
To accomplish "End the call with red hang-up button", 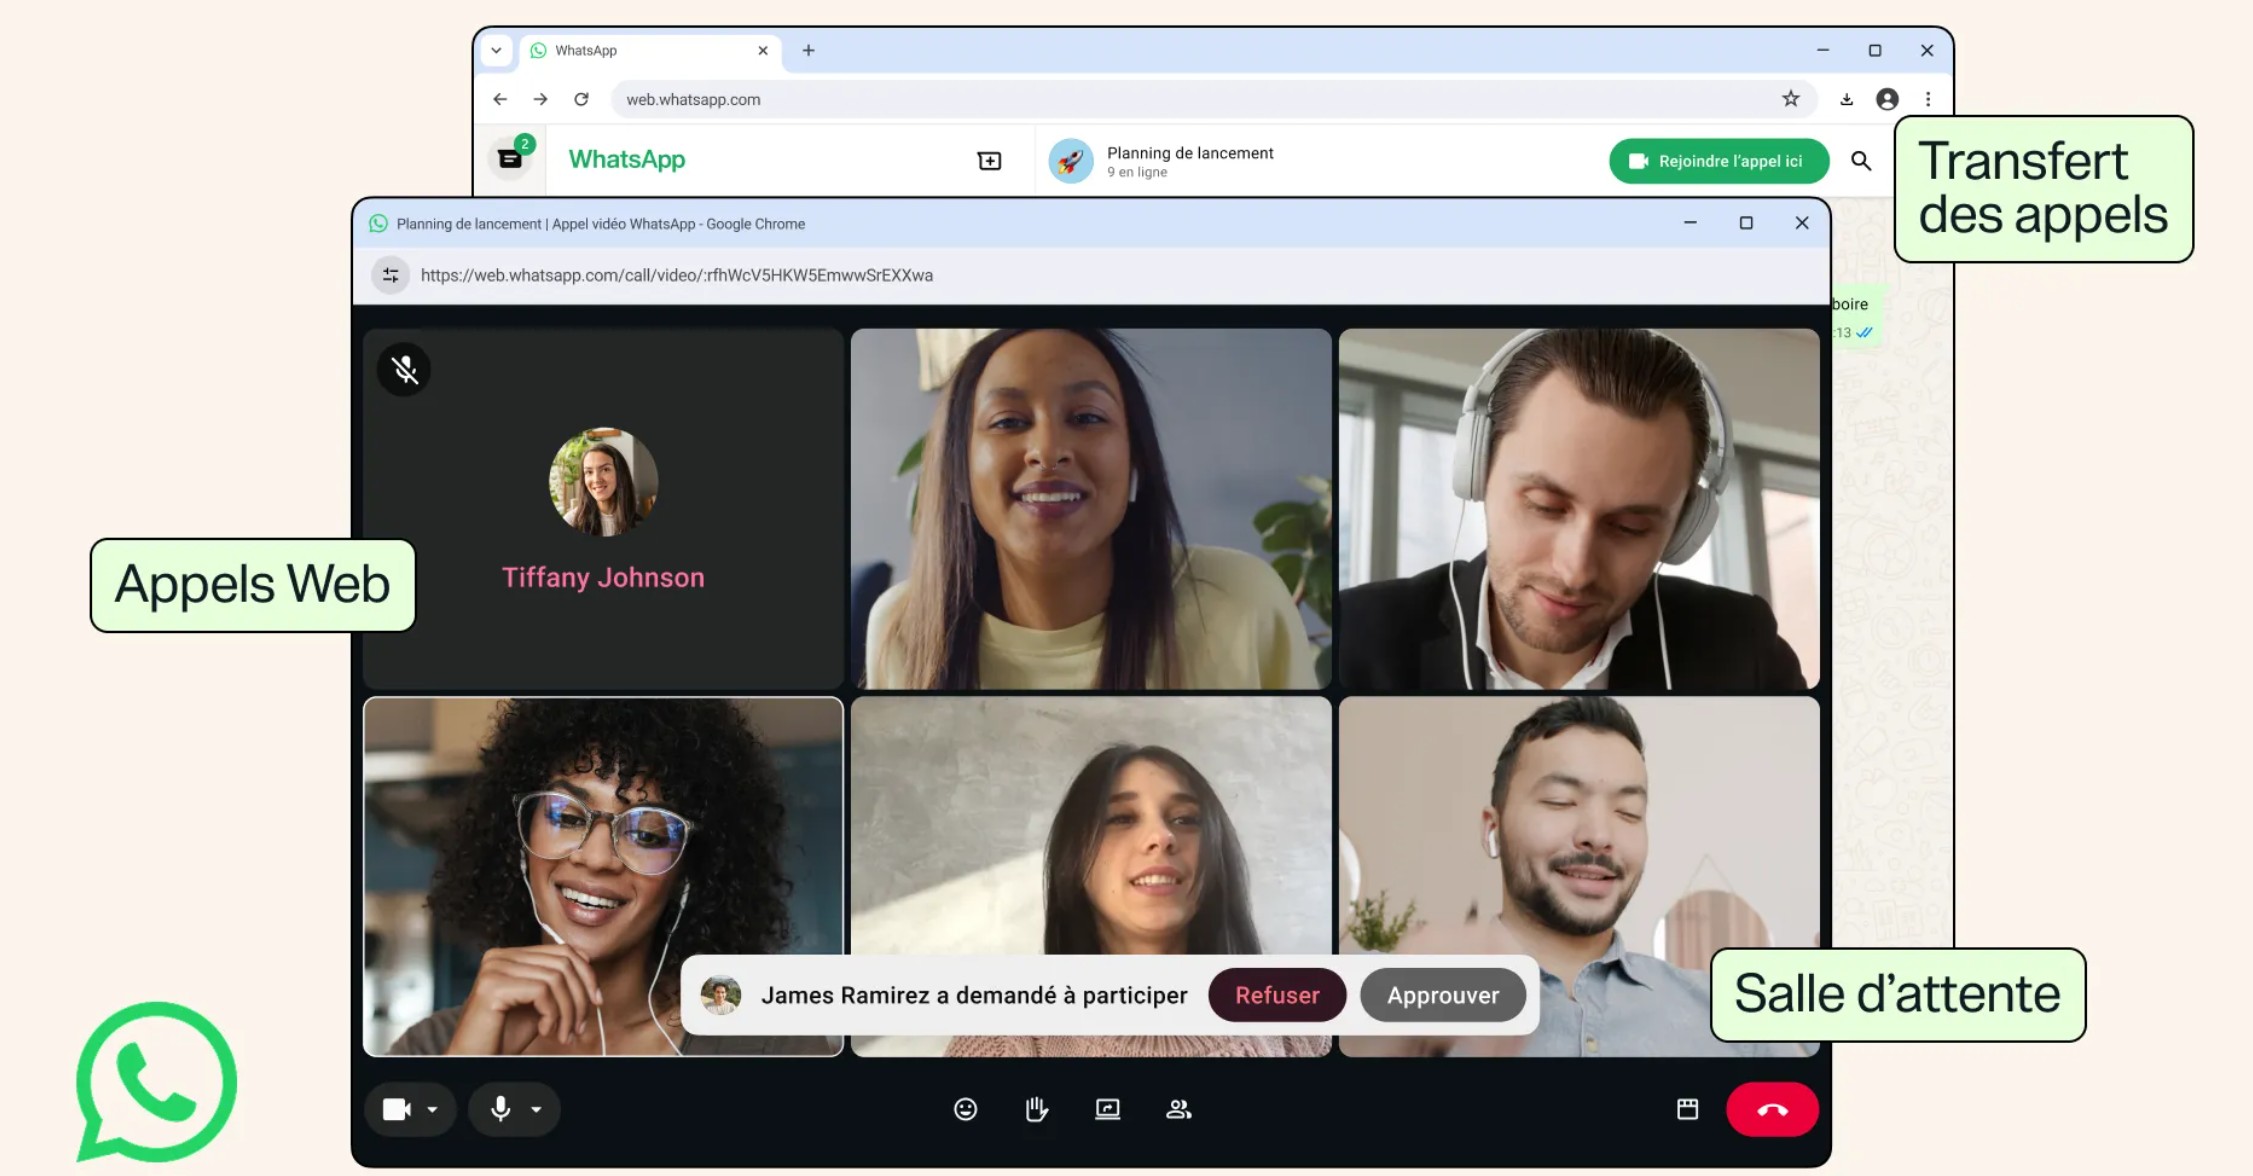I will click(1772, 1109).
